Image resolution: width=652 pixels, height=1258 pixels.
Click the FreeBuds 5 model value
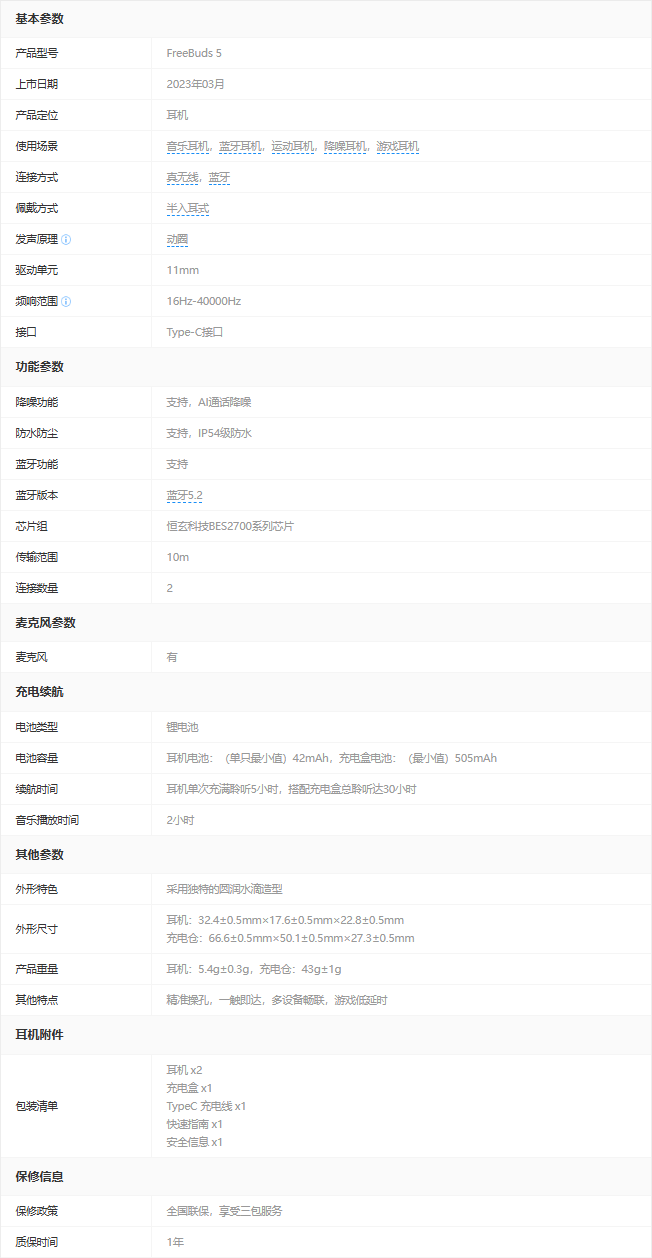tap(194, 53)
